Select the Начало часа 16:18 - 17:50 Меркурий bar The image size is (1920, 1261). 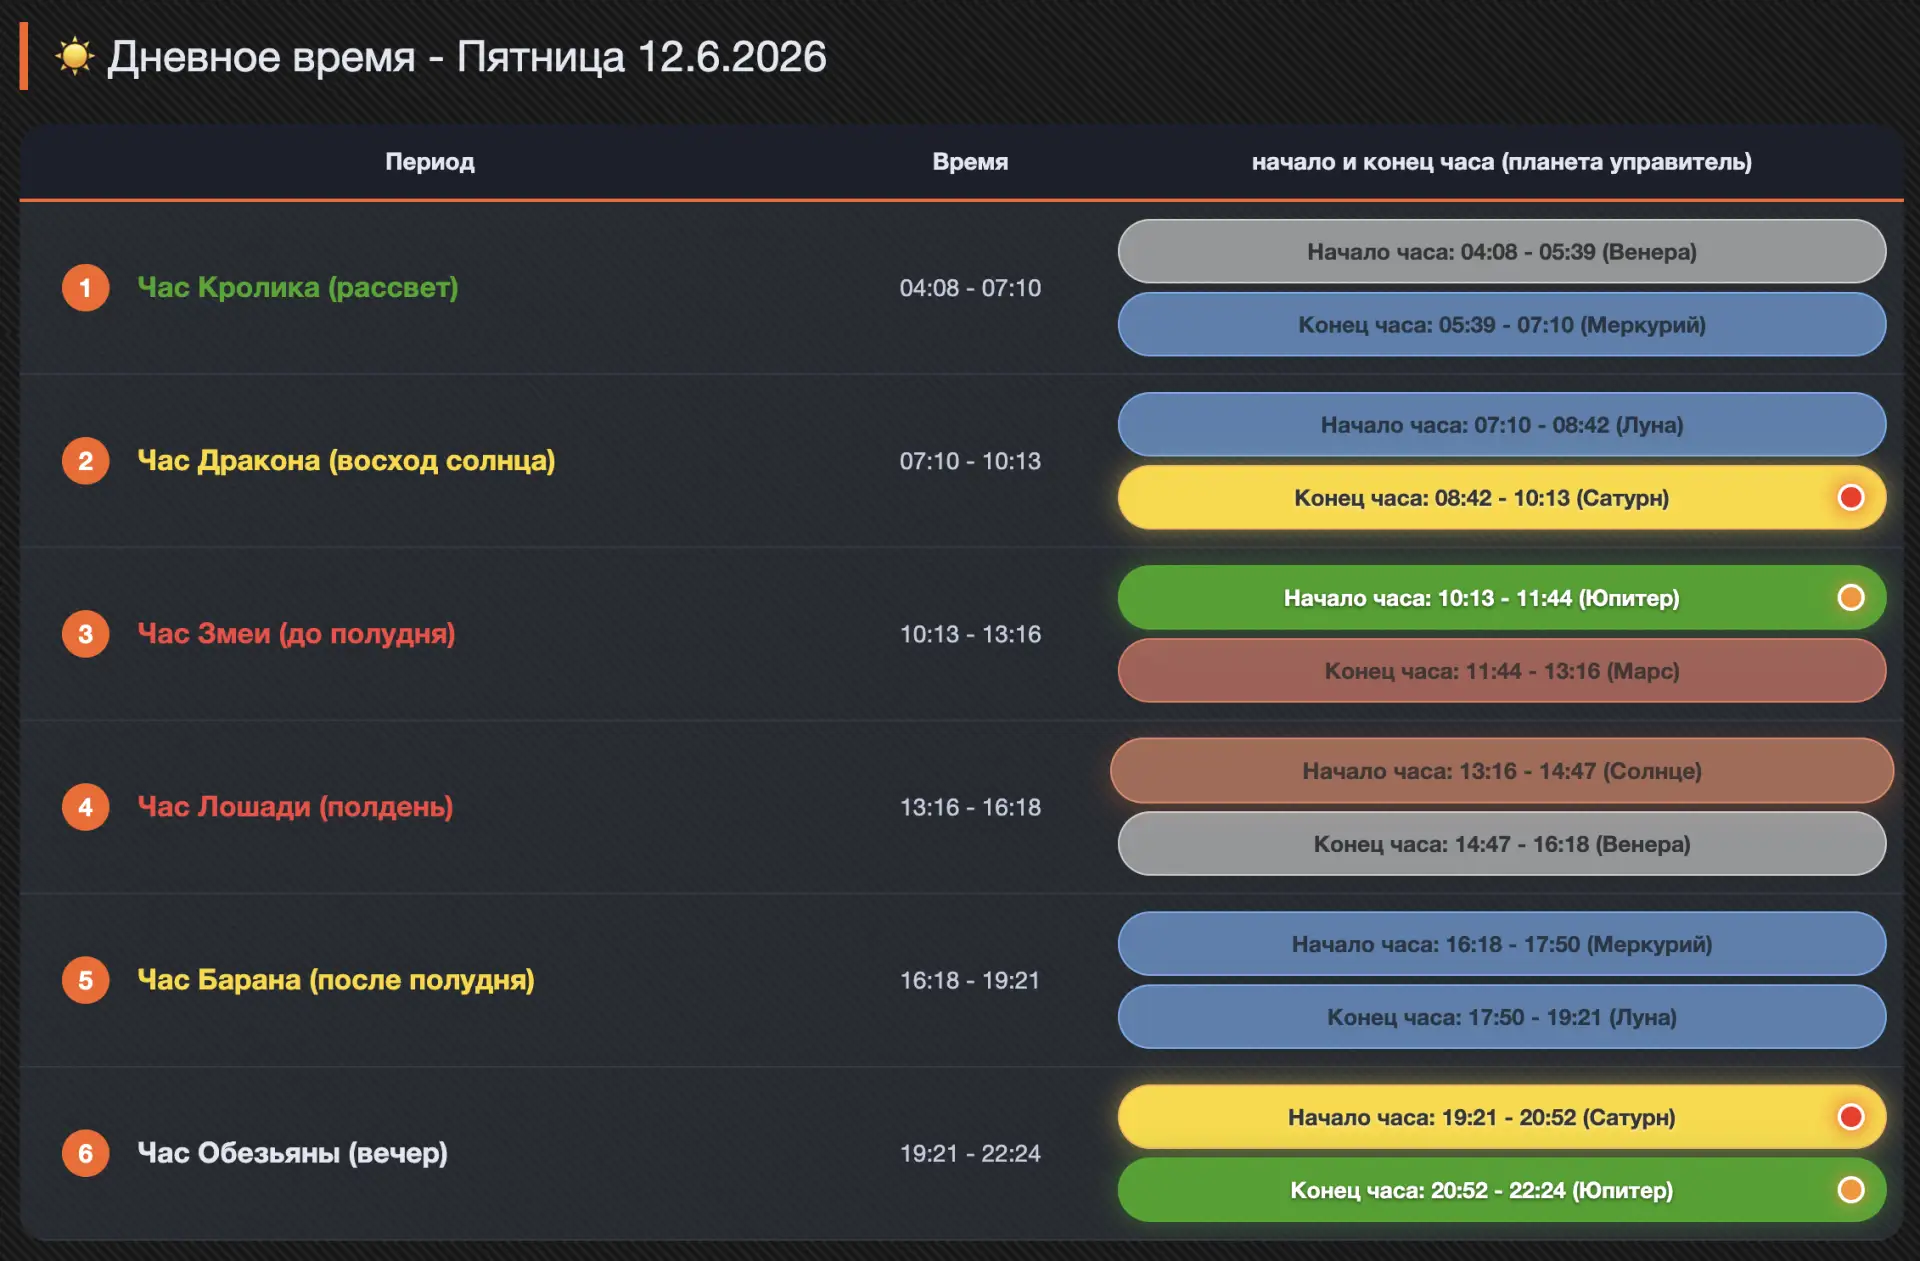click(1502, 943)
